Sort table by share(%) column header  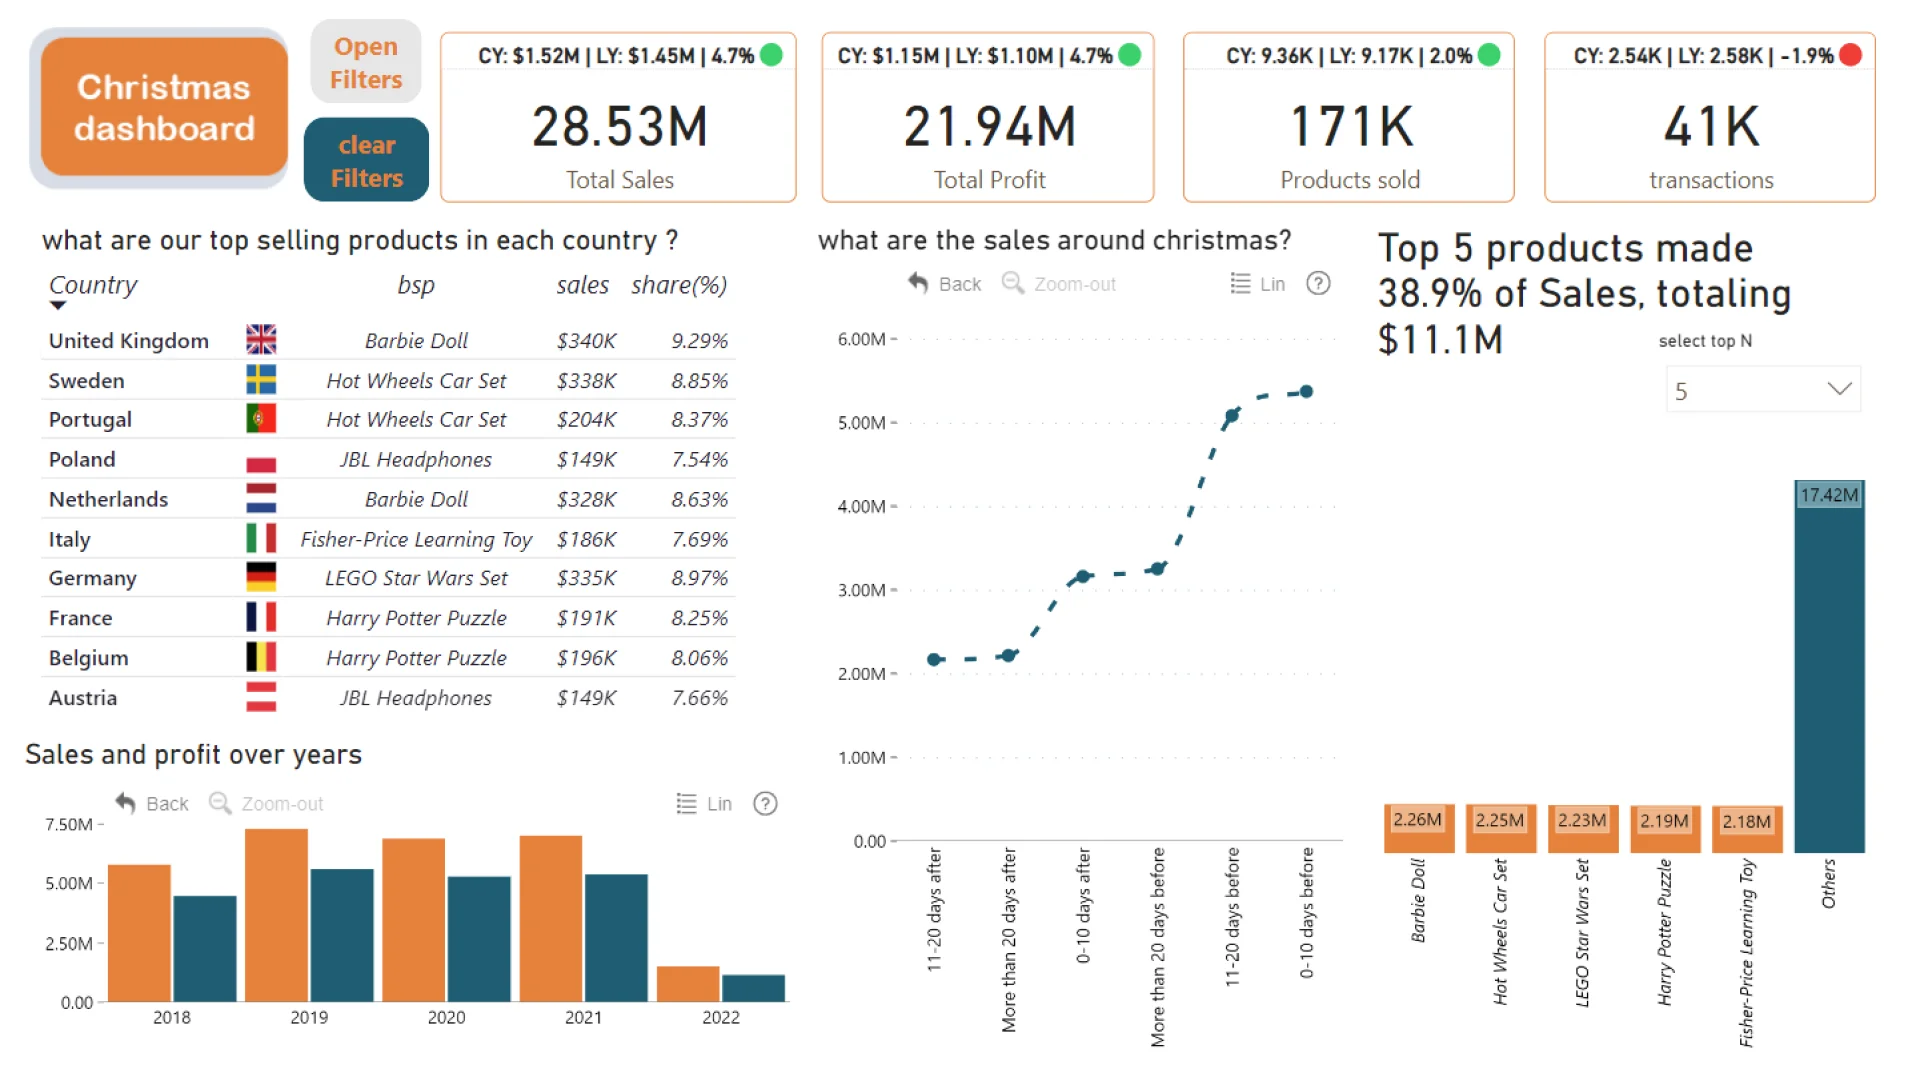679,285
